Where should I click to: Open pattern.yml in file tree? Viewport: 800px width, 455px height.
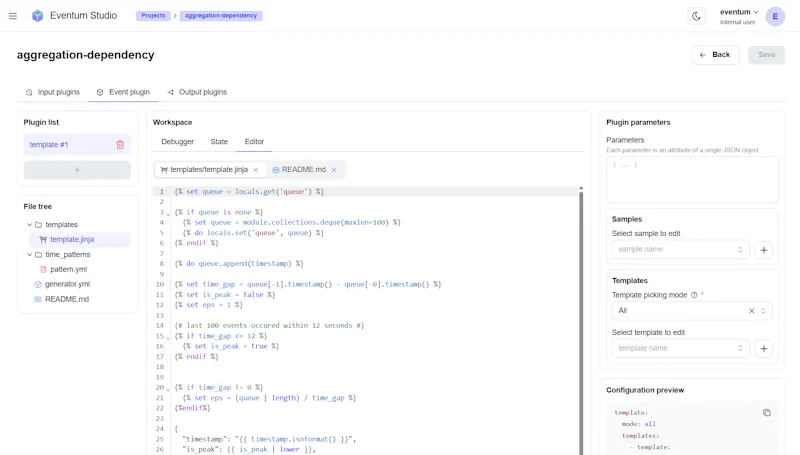coord(68,269)
